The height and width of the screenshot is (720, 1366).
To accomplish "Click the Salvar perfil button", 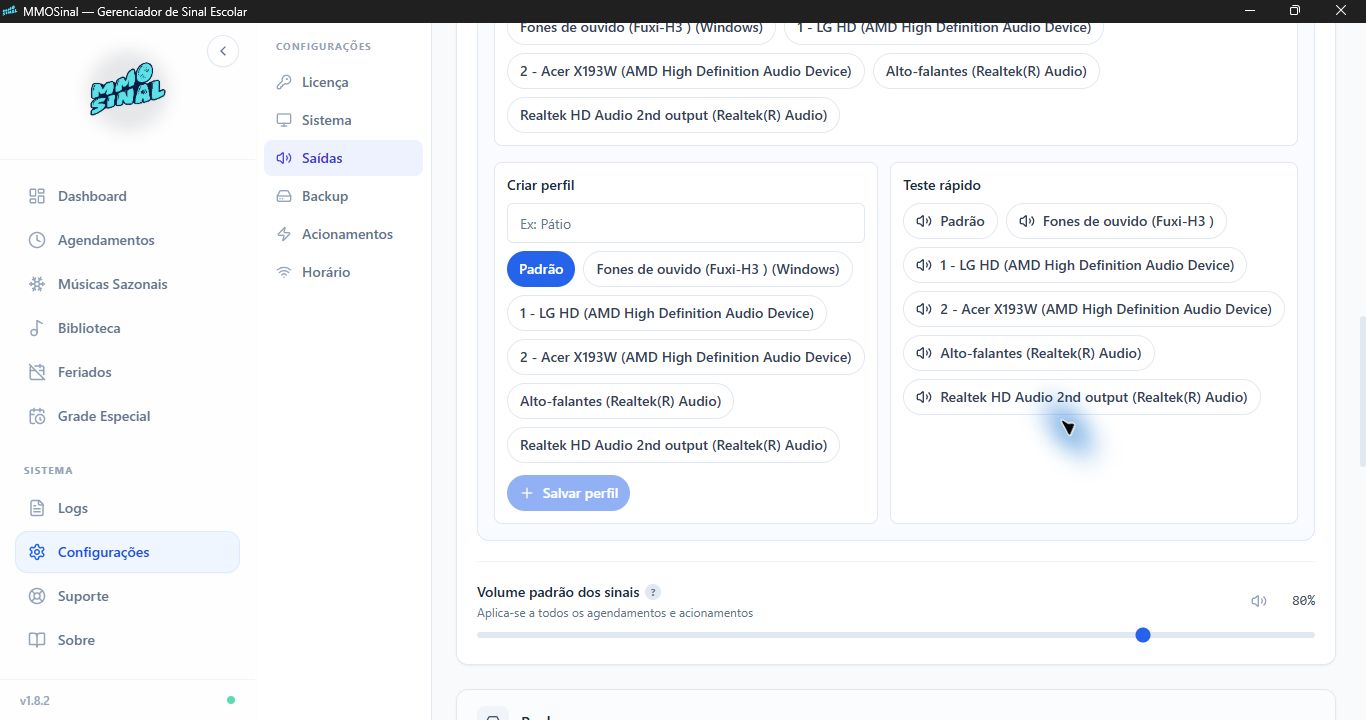I will 568,493.
